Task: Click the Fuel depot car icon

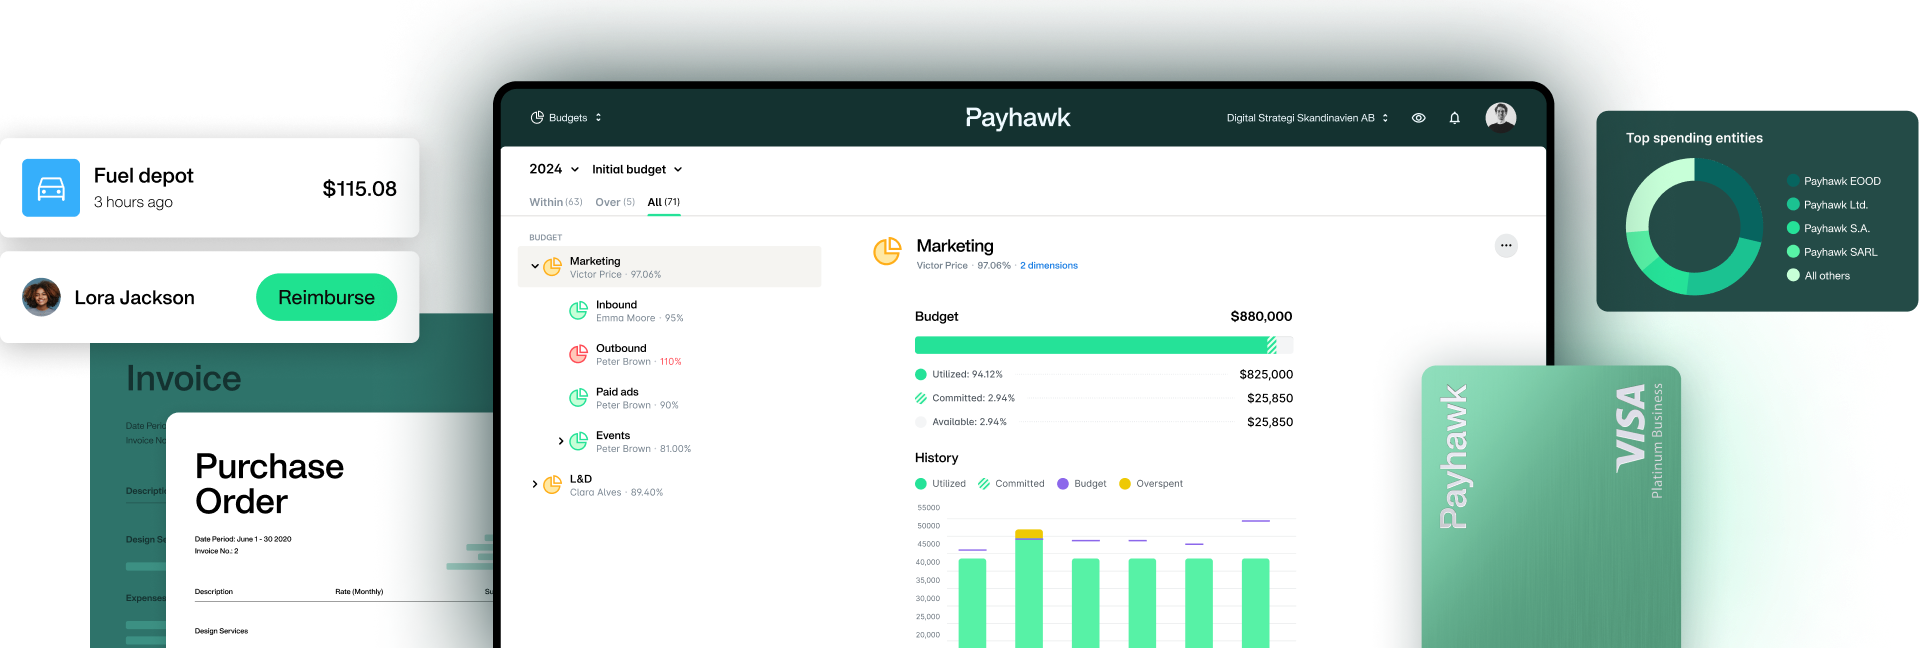Action: pyautogui.click(x=51, y=188)
